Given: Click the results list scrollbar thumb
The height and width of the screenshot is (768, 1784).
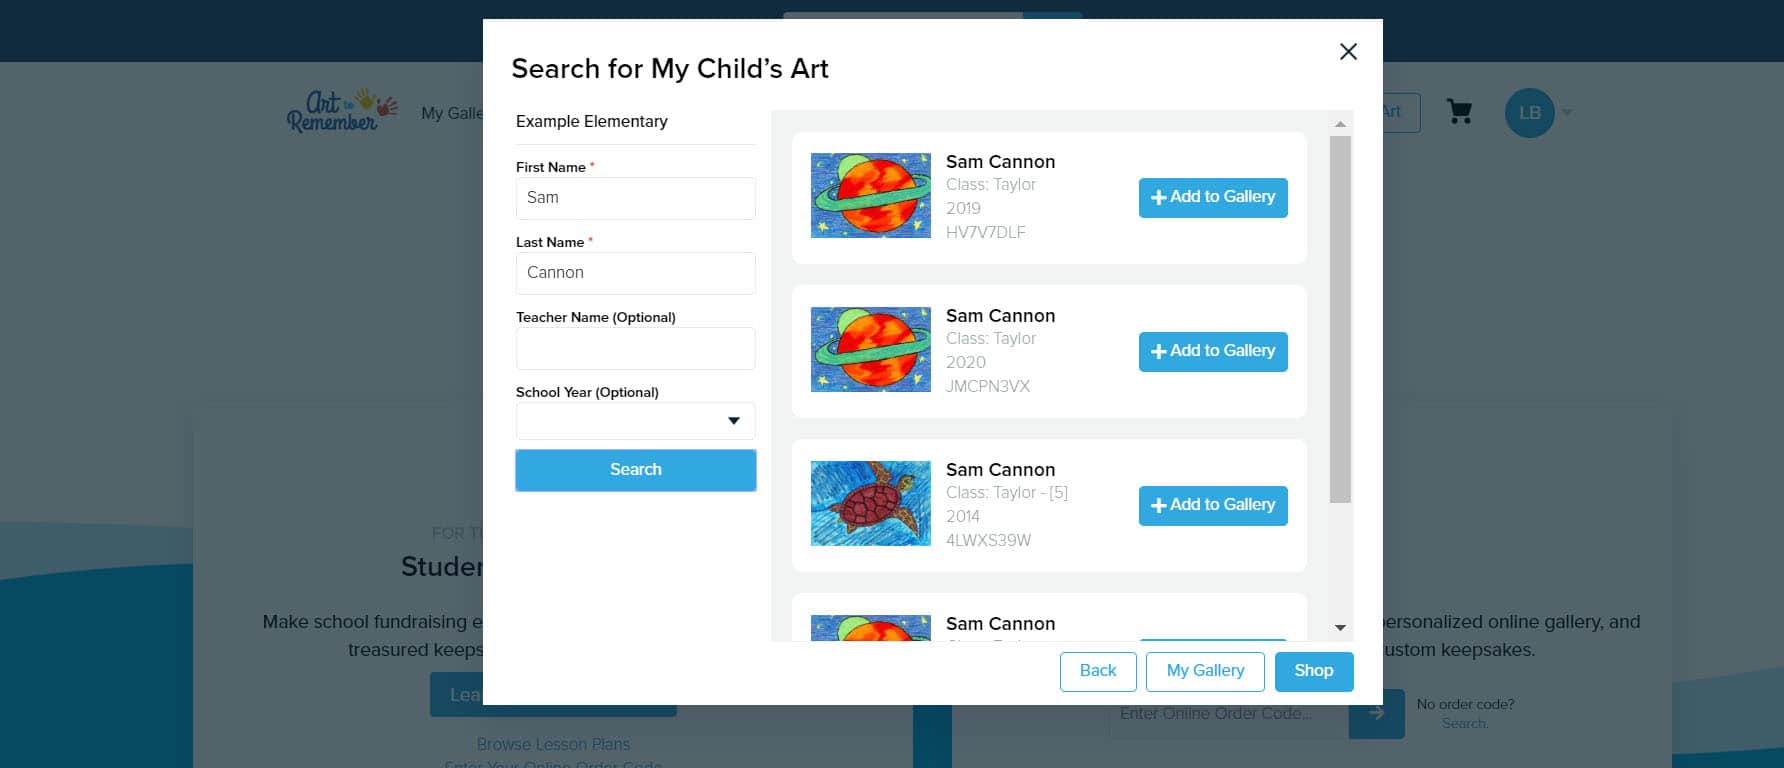Looking at the screenshot, I should [1340, 320].
